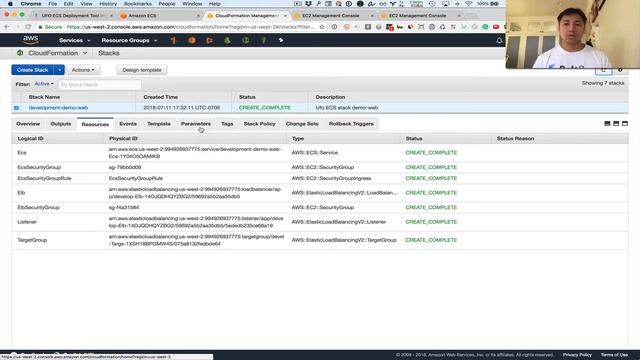The width and height of the screenshot is (640, 360).
Task: Open the History menu in Chrome menu bar
Action: (x=108, y=4)
